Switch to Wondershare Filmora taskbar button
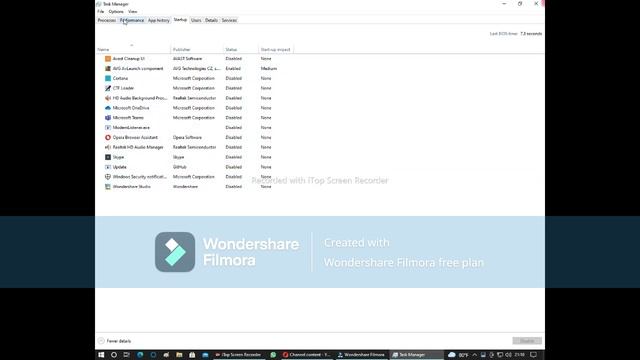The image size is (640, 360). coord(361,355)
